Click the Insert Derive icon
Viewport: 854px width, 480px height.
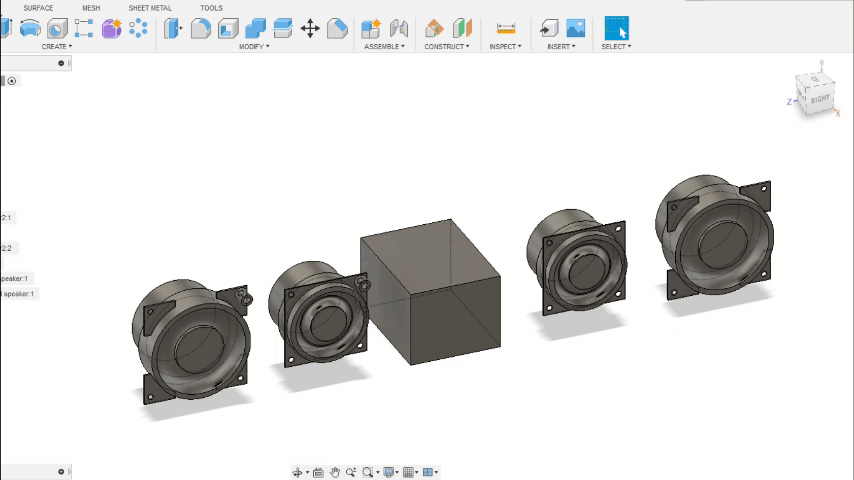[549, 28]
